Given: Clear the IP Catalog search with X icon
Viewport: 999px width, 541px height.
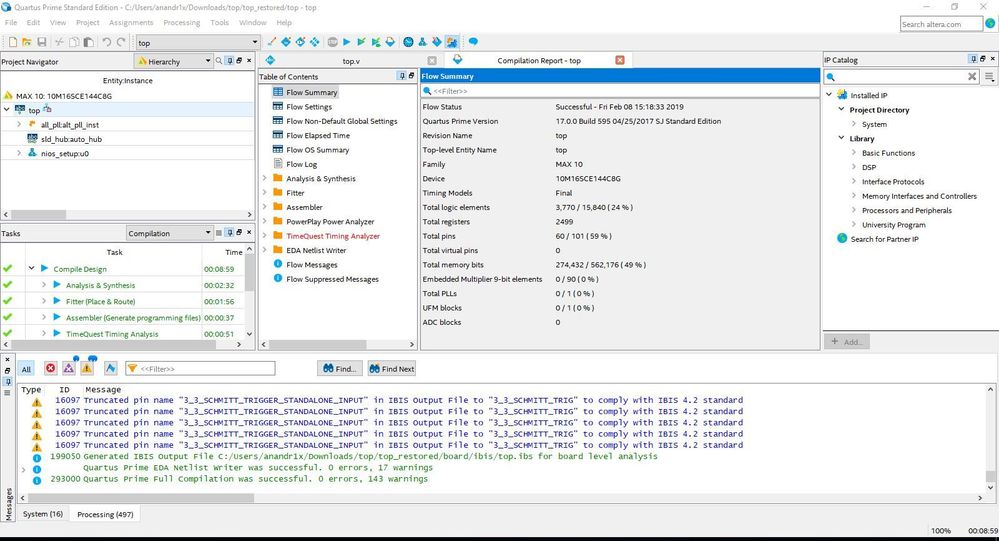Looking at the screenshot, I should click(972, 76).
